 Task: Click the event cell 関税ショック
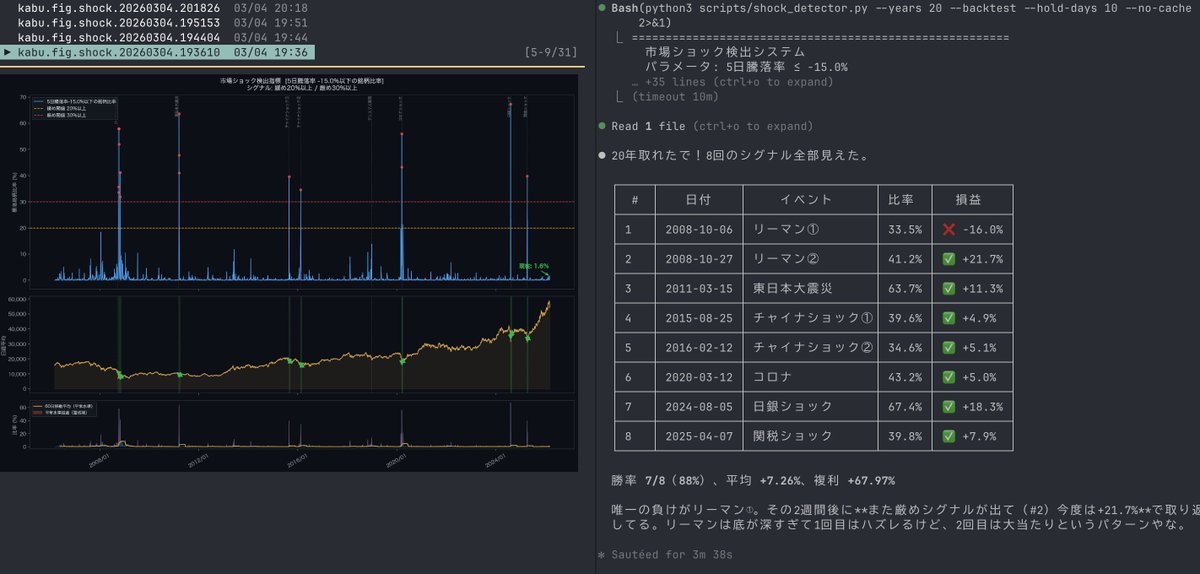pyautogui.click(x=792, y=437)
